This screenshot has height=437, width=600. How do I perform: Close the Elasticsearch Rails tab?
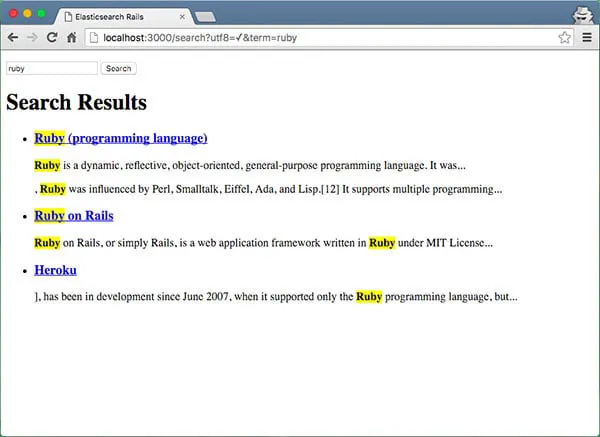click(181, 17)
